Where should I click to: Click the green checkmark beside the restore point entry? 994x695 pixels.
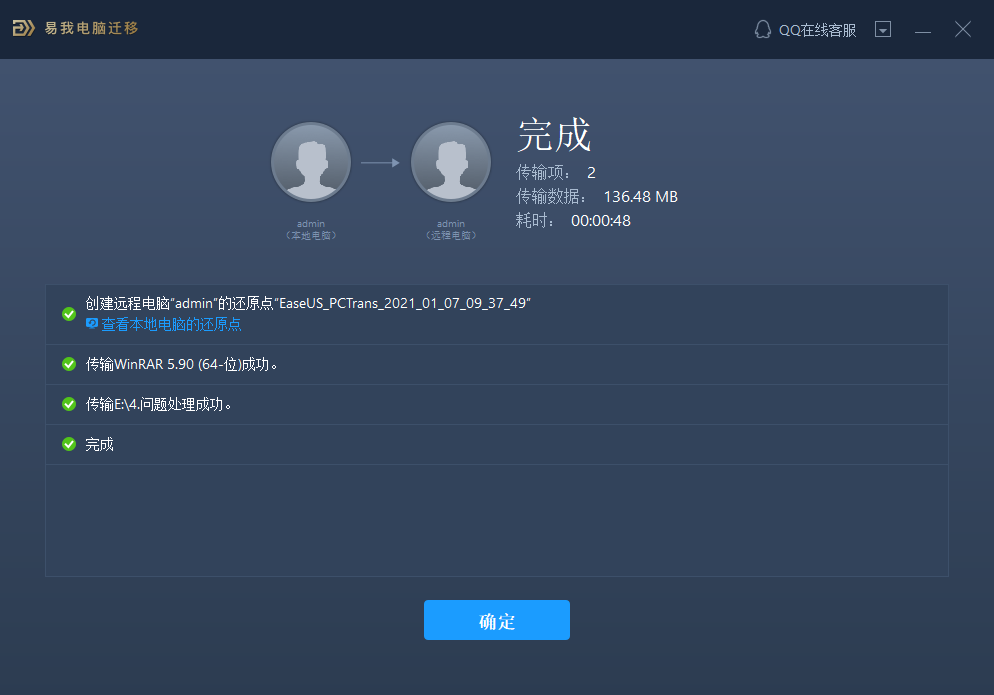(x=68, y=314)
